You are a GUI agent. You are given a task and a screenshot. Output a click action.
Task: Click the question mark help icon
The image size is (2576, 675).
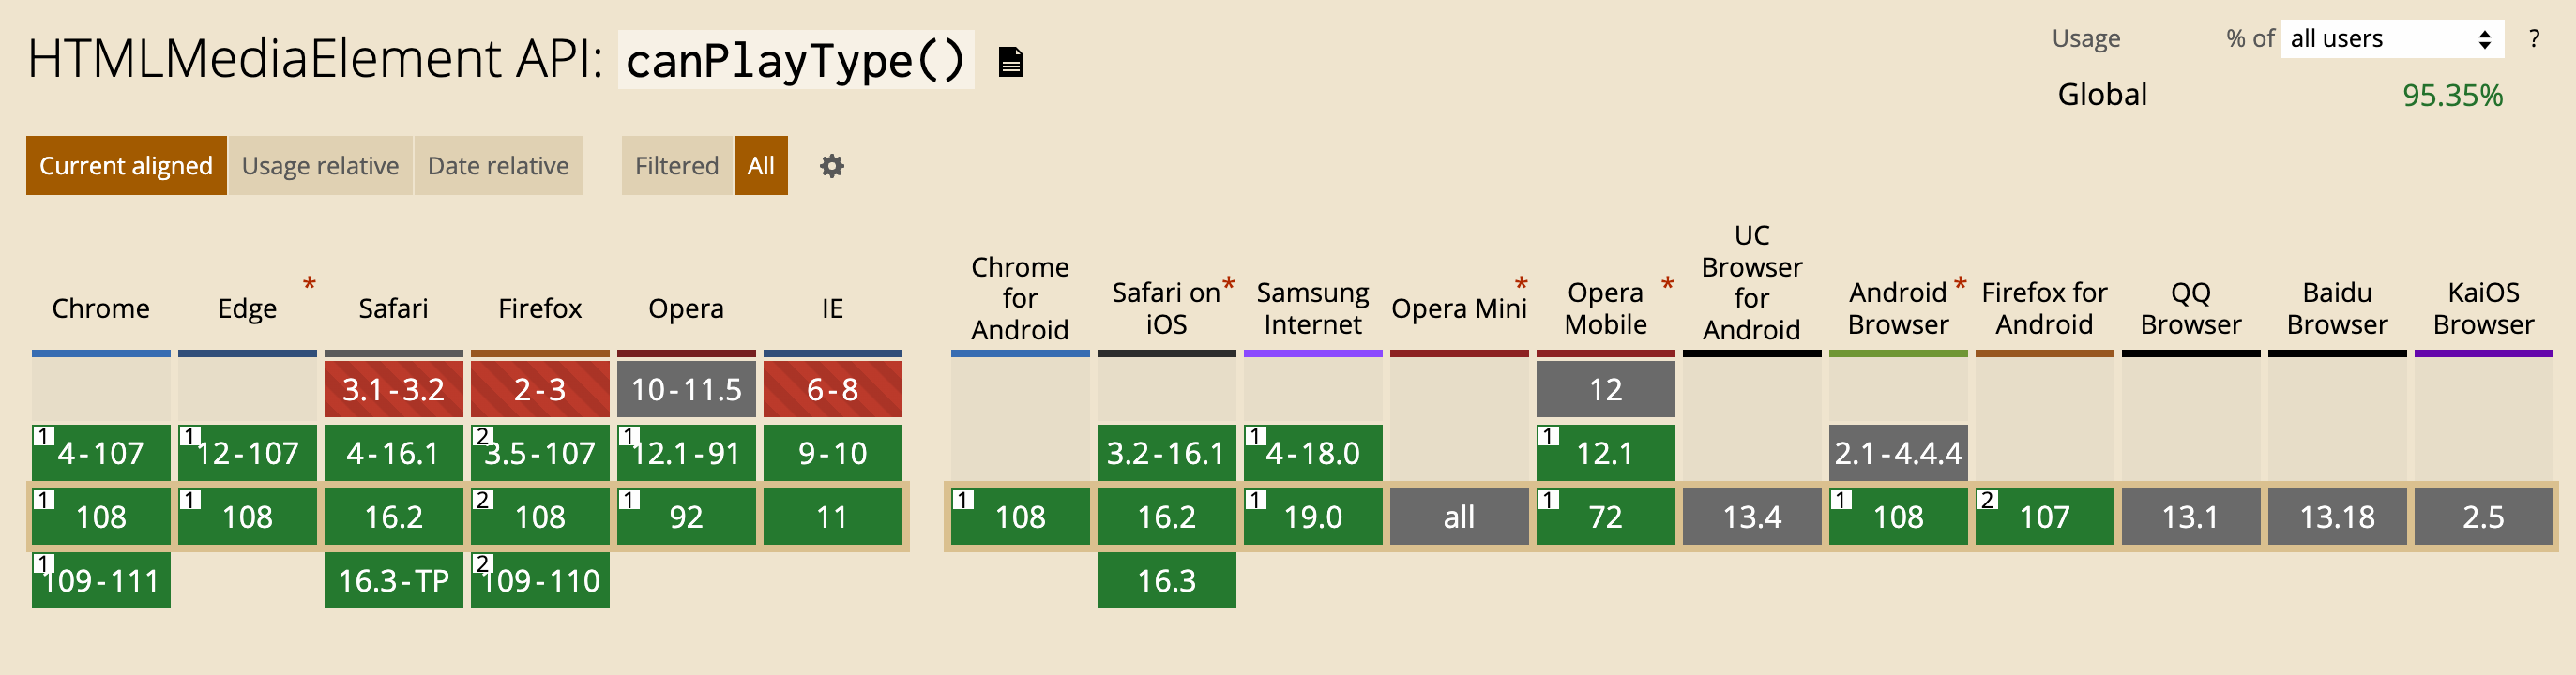tap(2533, 39)
